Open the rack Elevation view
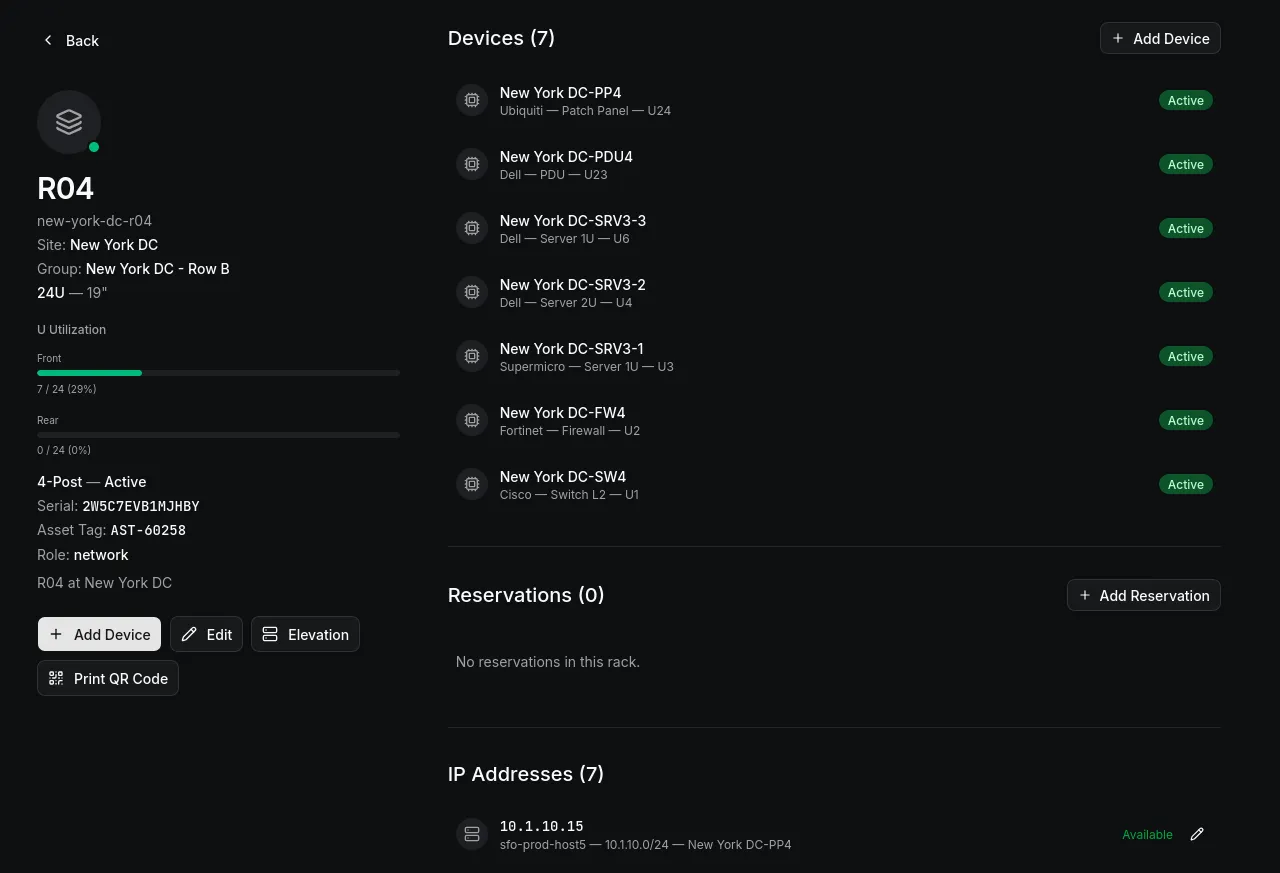Image resolution: width=1280 pixels, height=873 pixels. pos(305,634)
